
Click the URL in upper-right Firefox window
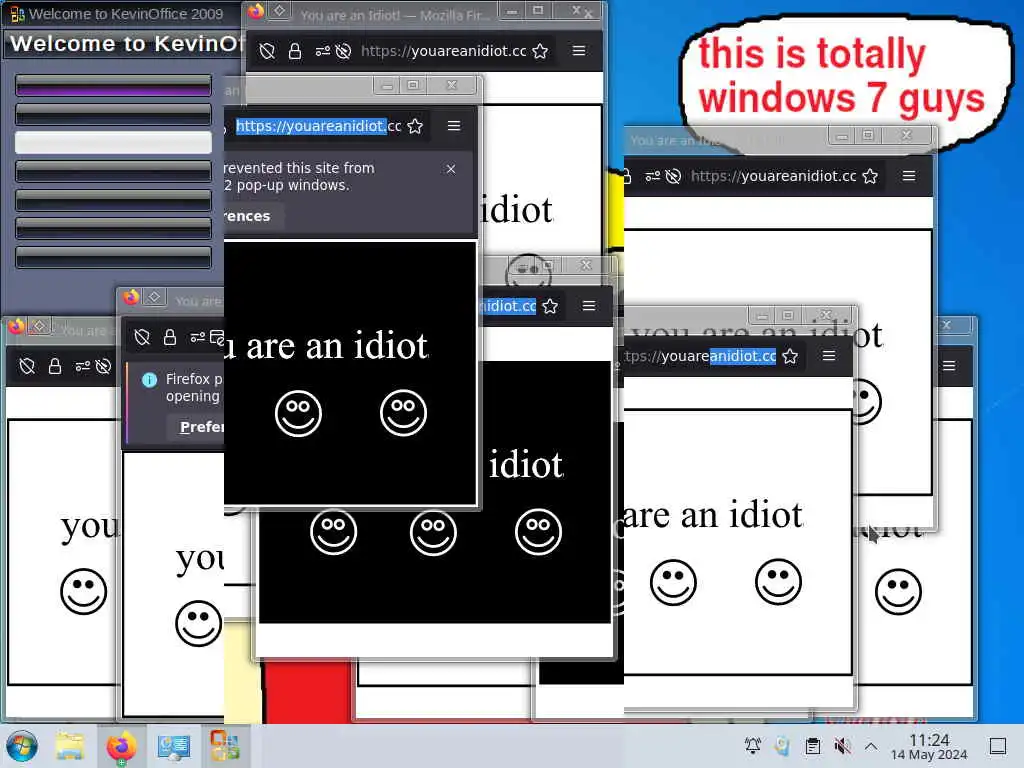click(773, 176)
